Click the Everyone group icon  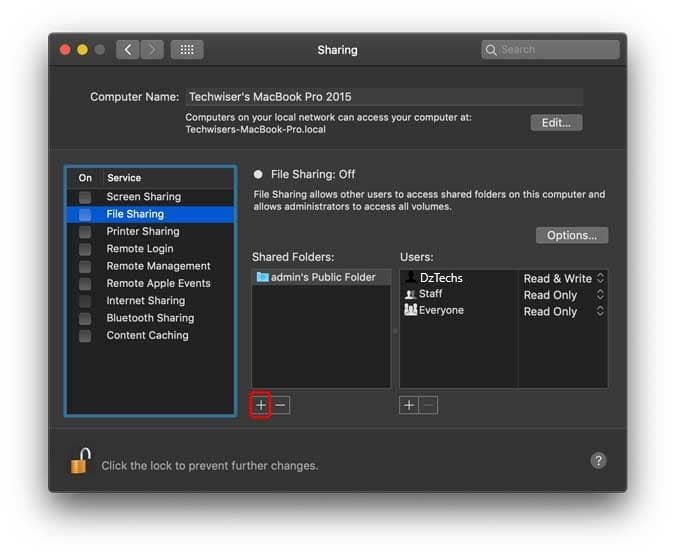click(x=411, y=309)
